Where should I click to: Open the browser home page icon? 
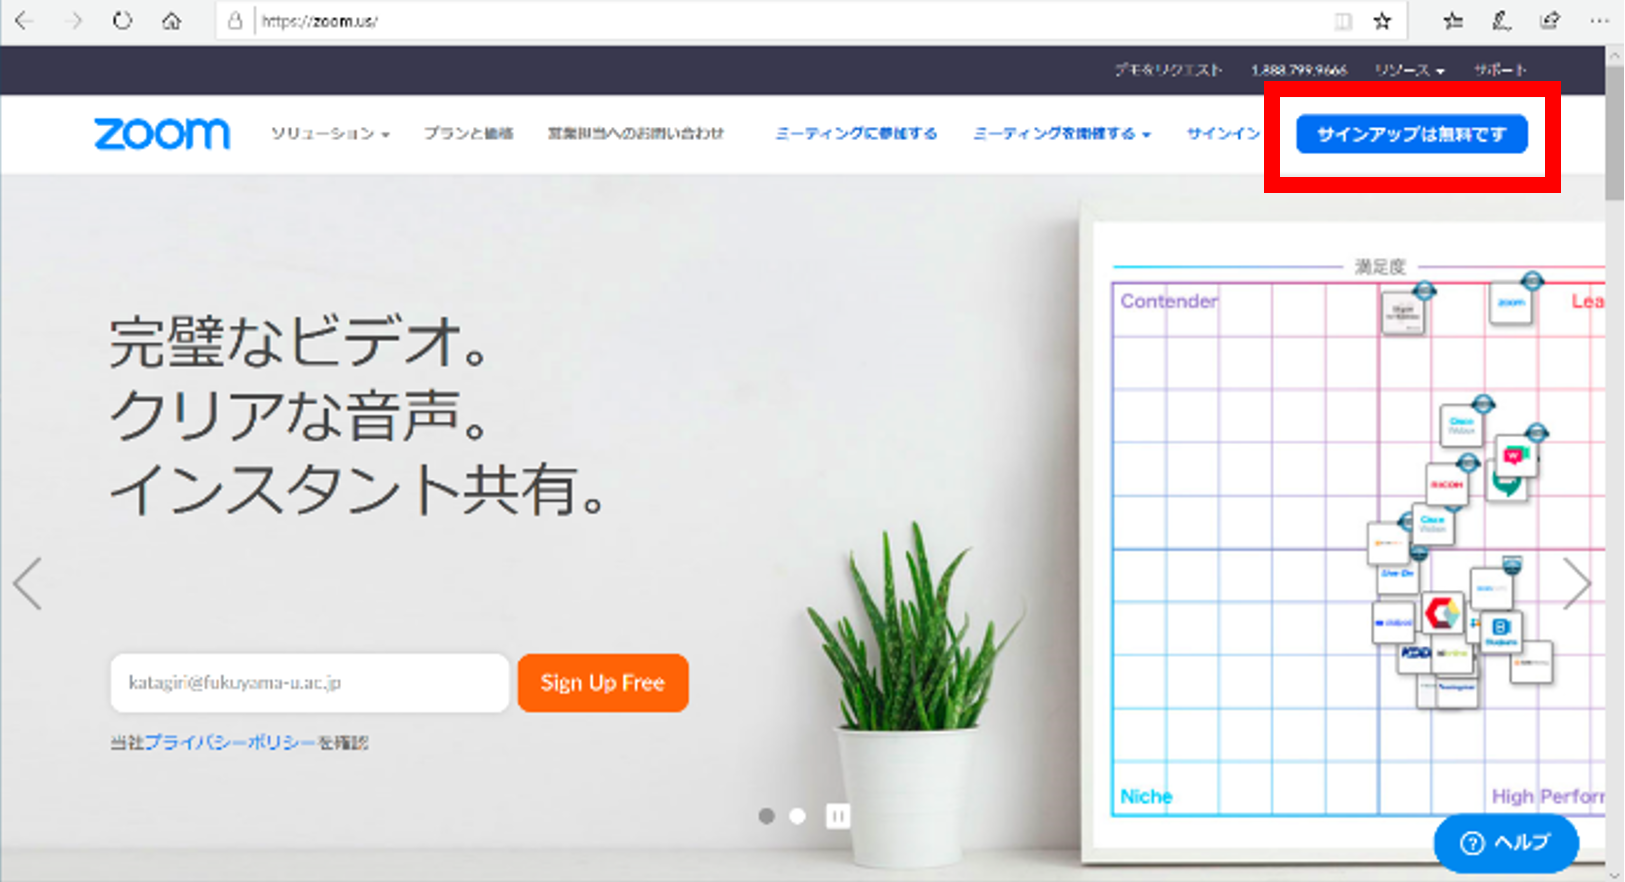[172, 21]
